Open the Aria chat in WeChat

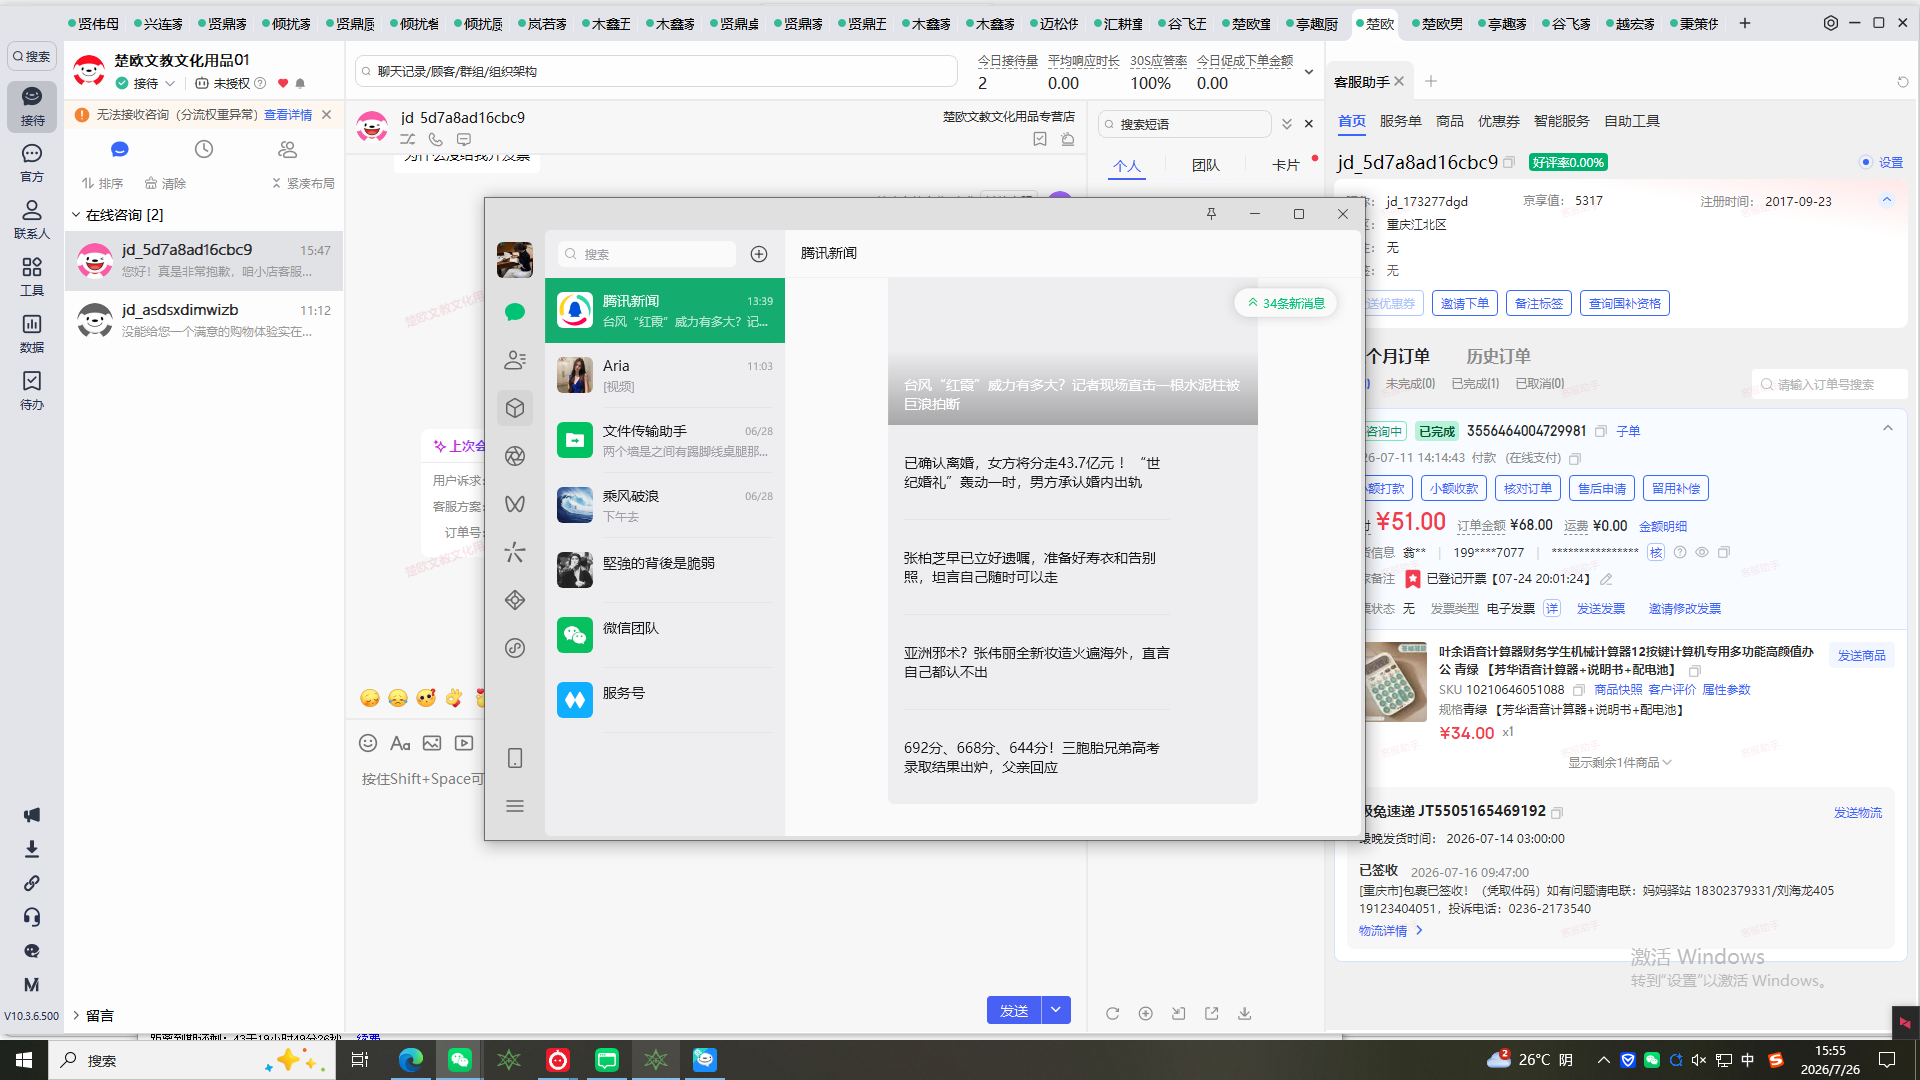(665, 375)
